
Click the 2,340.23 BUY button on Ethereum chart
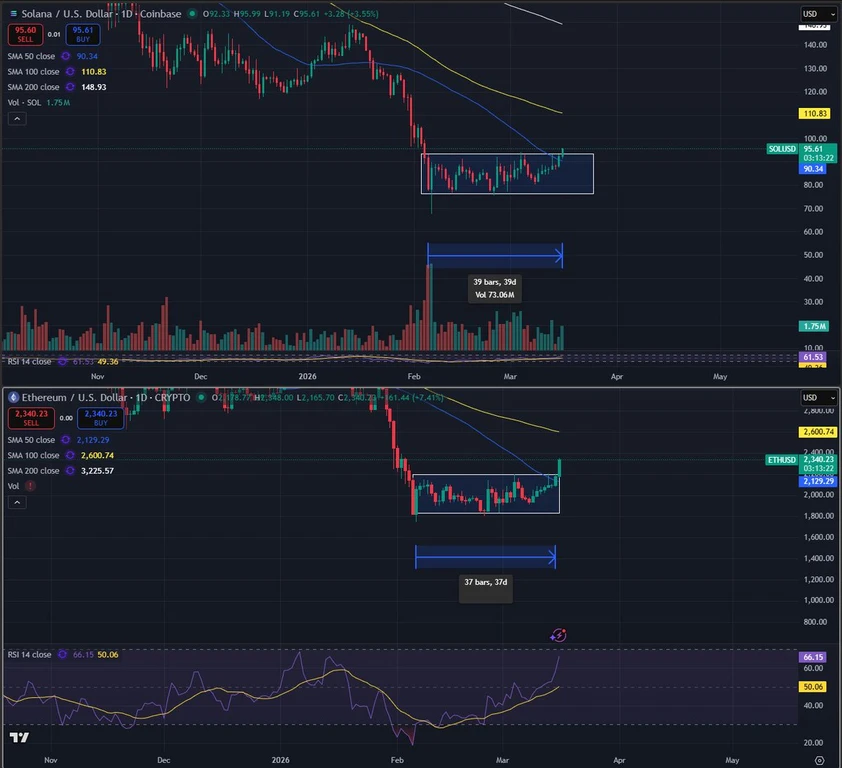(100, 418)
